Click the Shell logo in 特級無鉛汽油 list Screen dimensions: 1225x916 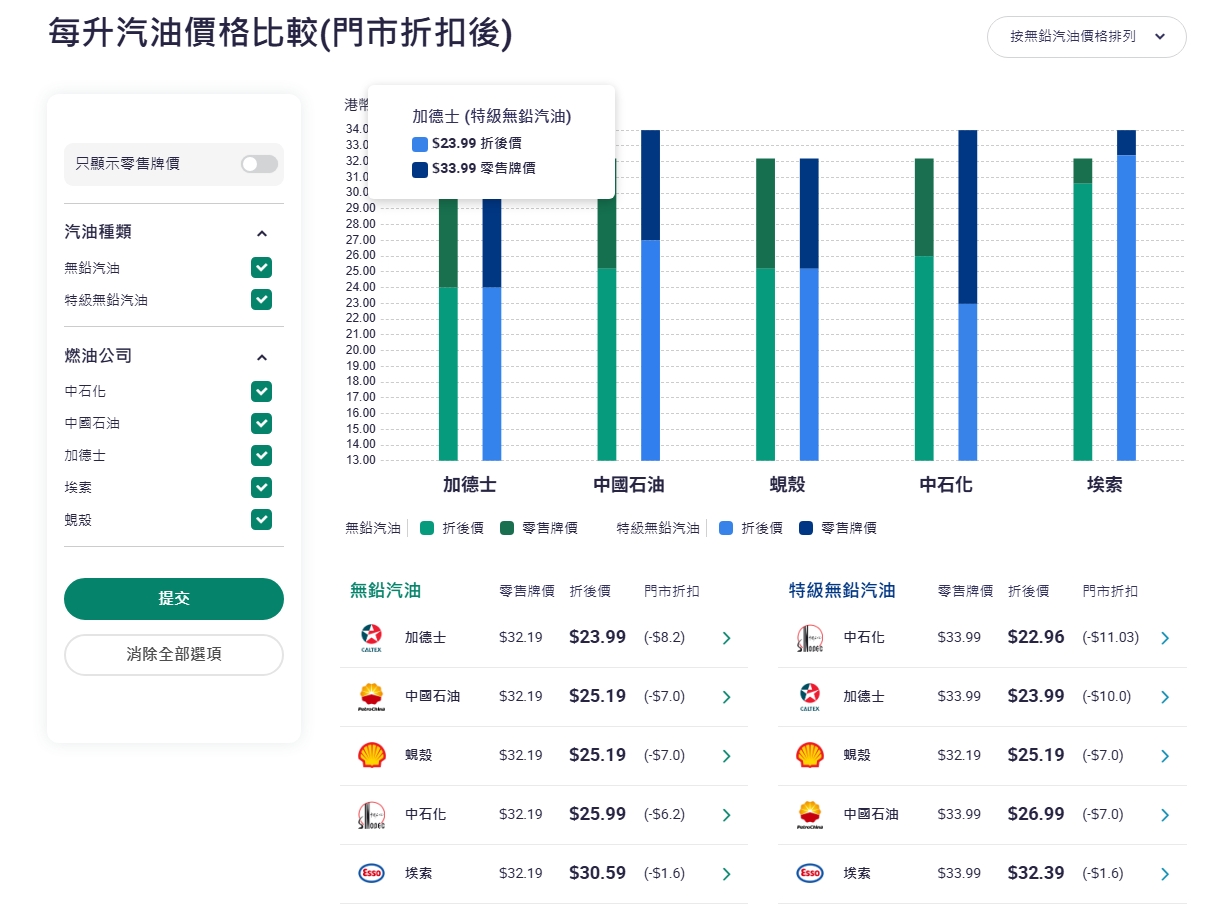pos(809,756)
